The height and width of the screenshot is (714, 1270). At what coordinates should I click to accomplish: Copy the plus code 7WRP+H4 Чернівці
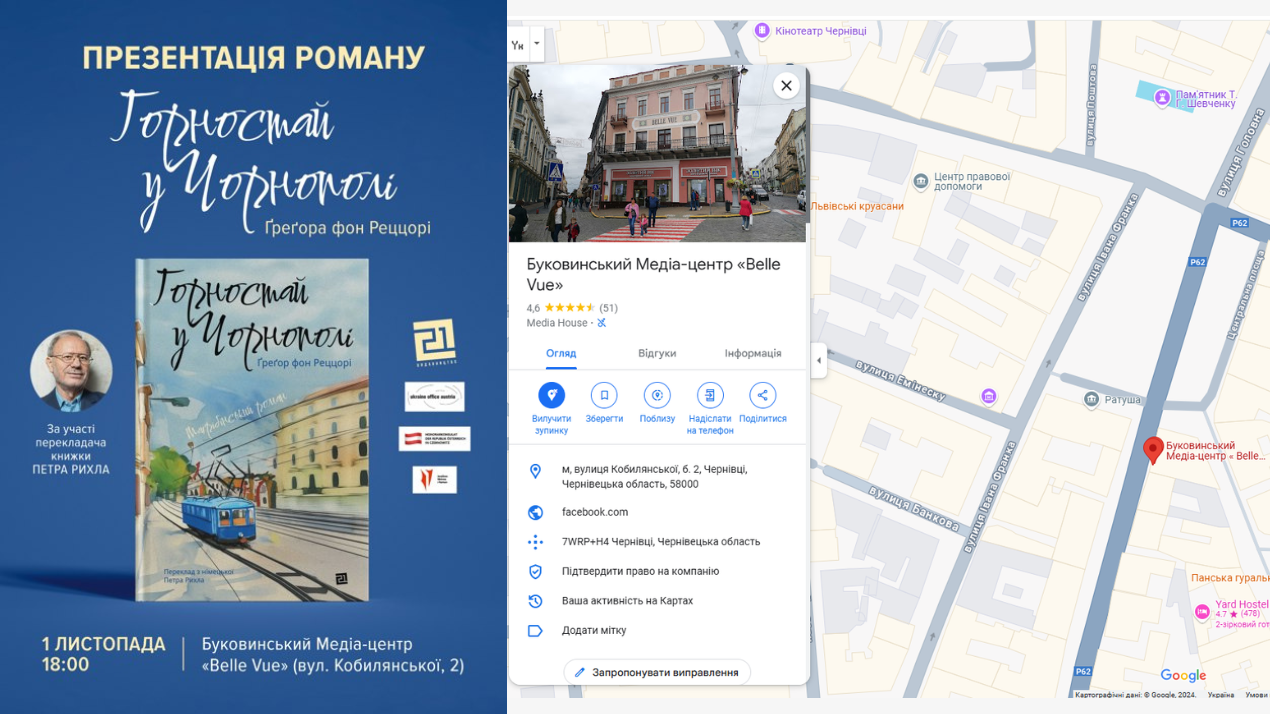click(x=659, y=541)
